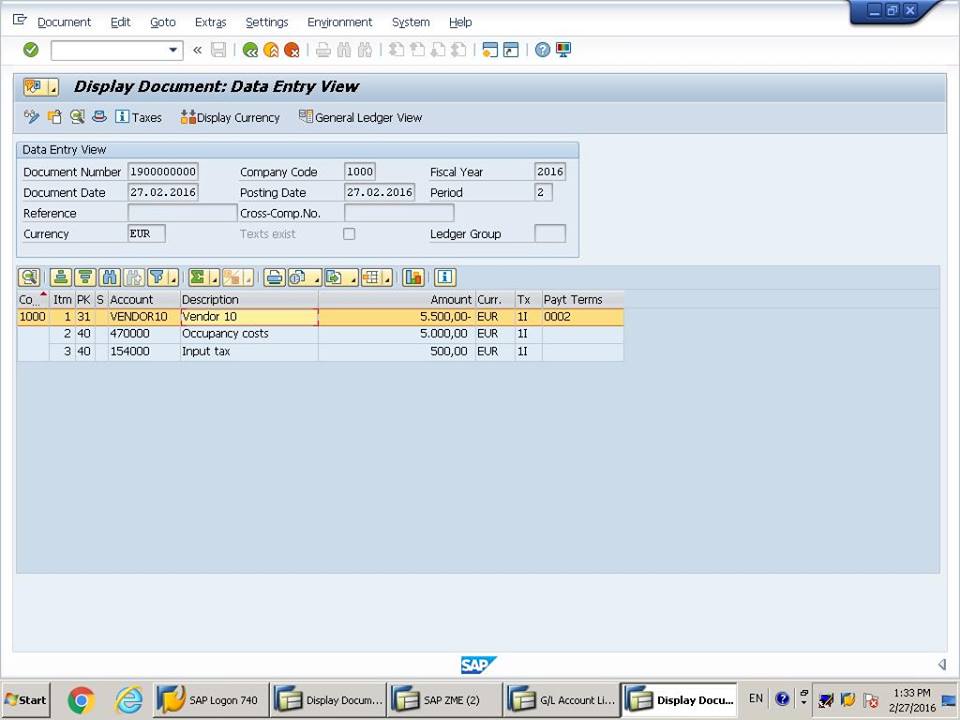Click account 470000 cell
Viewport: 960px width, 720px height.
(144, 334)
